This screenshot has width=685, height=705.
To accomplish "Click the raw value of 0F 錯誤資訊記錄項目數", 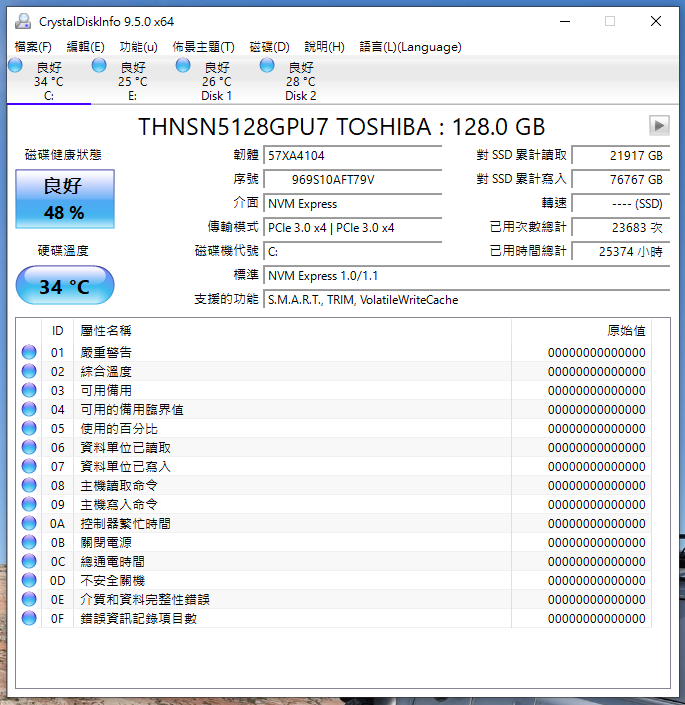I will [x=596, y=619].
